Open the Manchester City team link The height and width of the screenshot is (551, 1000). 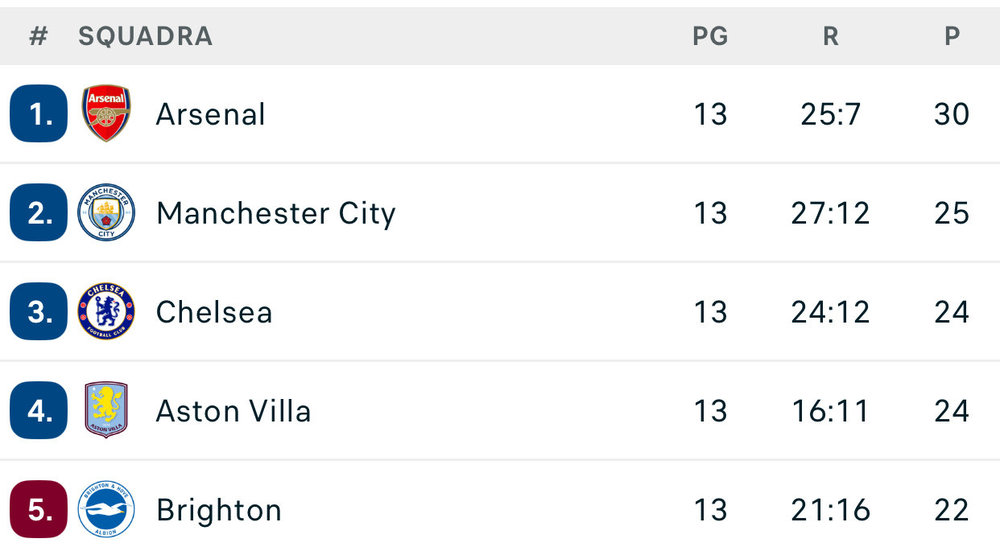[x=275, y=213]
